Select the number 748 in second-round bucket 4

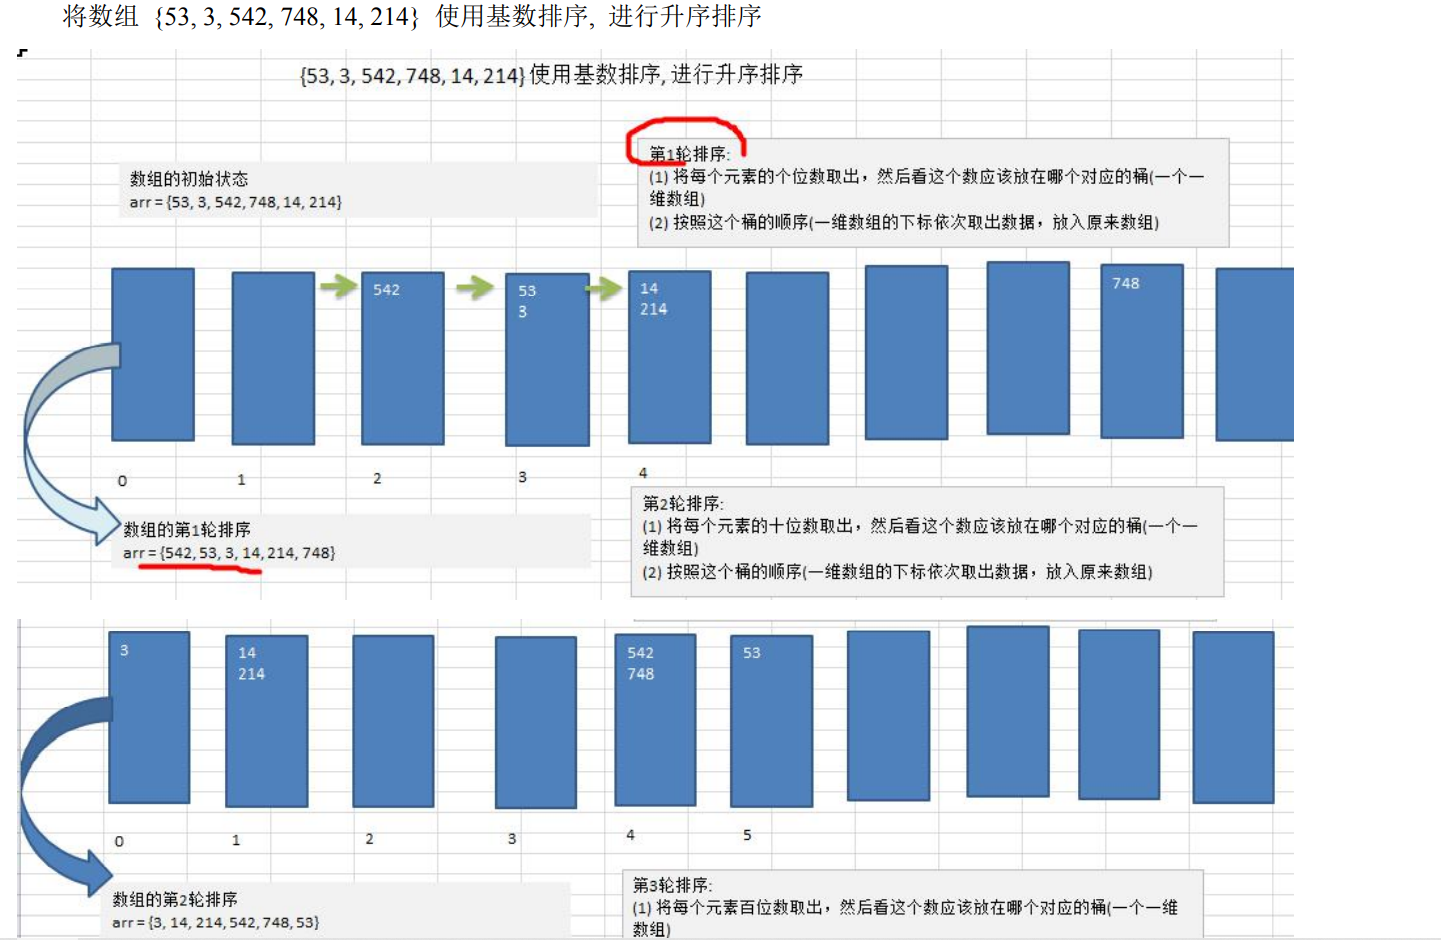coord(640,674)
